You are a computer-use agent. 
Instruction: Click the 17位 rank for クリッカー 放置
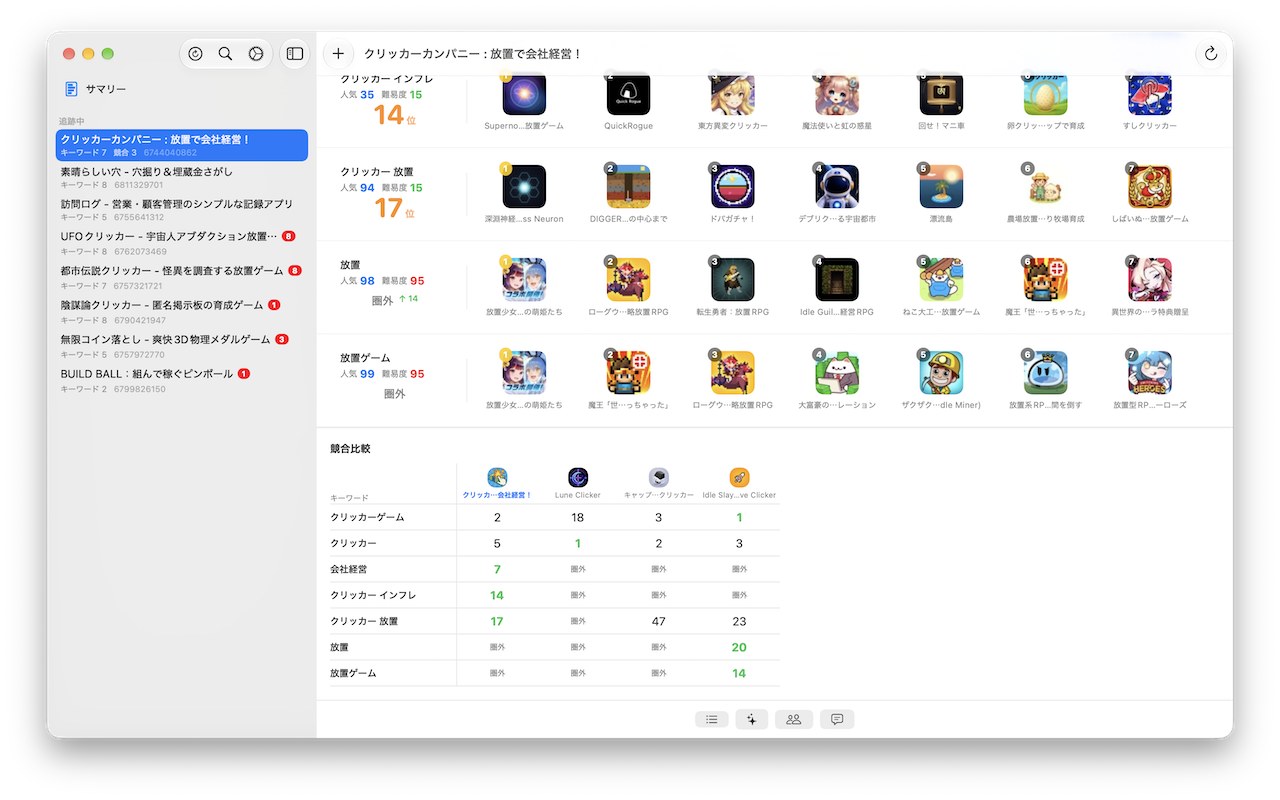[394, 208]
